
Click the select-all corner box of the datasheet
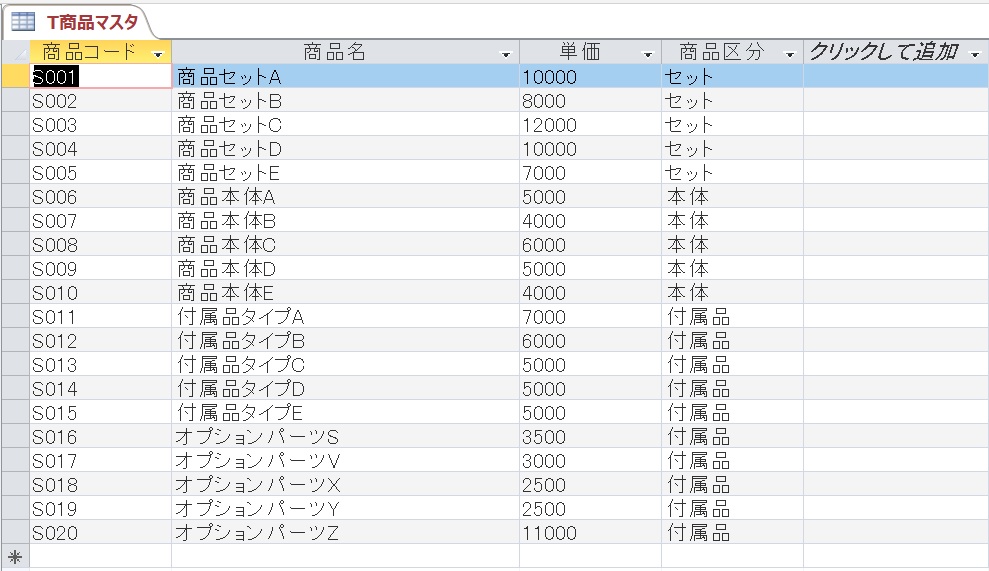click(x=15, y=52)
